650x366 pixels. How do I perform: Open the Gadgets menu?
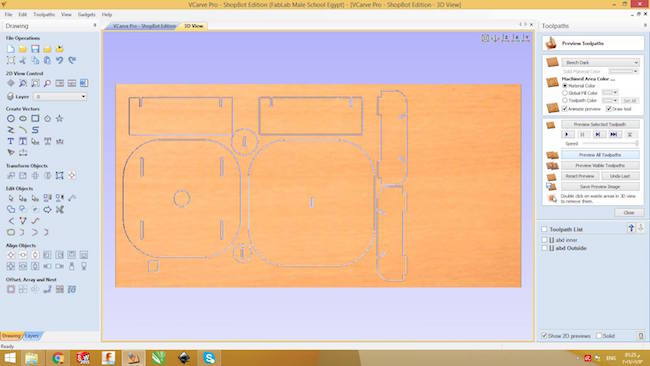tap(87, 15)
